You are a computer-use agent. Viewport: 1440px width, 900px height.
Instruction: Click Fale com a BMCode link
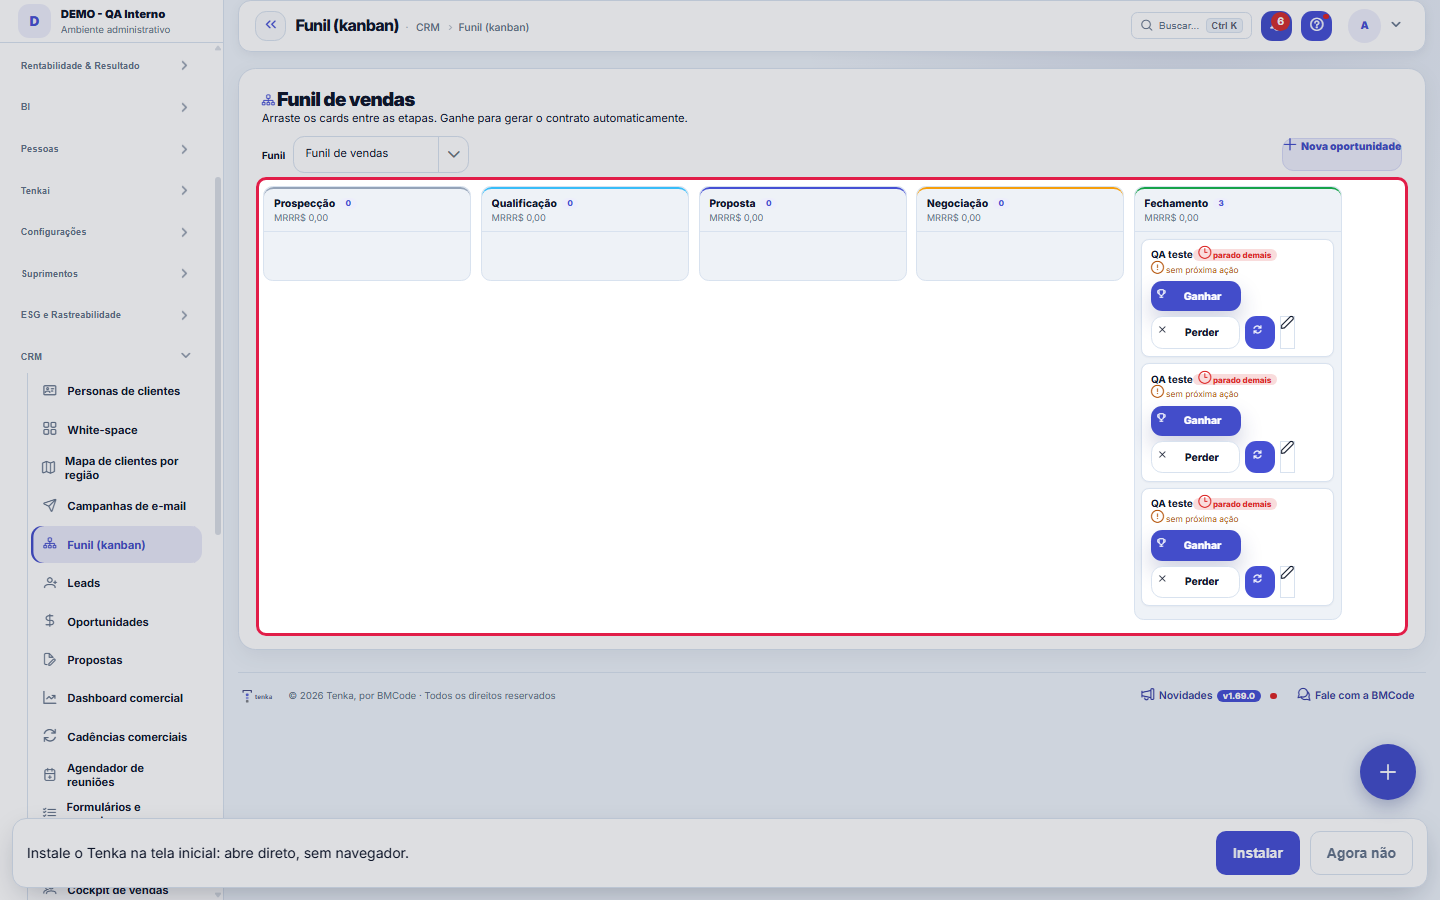coord(1356,695)
